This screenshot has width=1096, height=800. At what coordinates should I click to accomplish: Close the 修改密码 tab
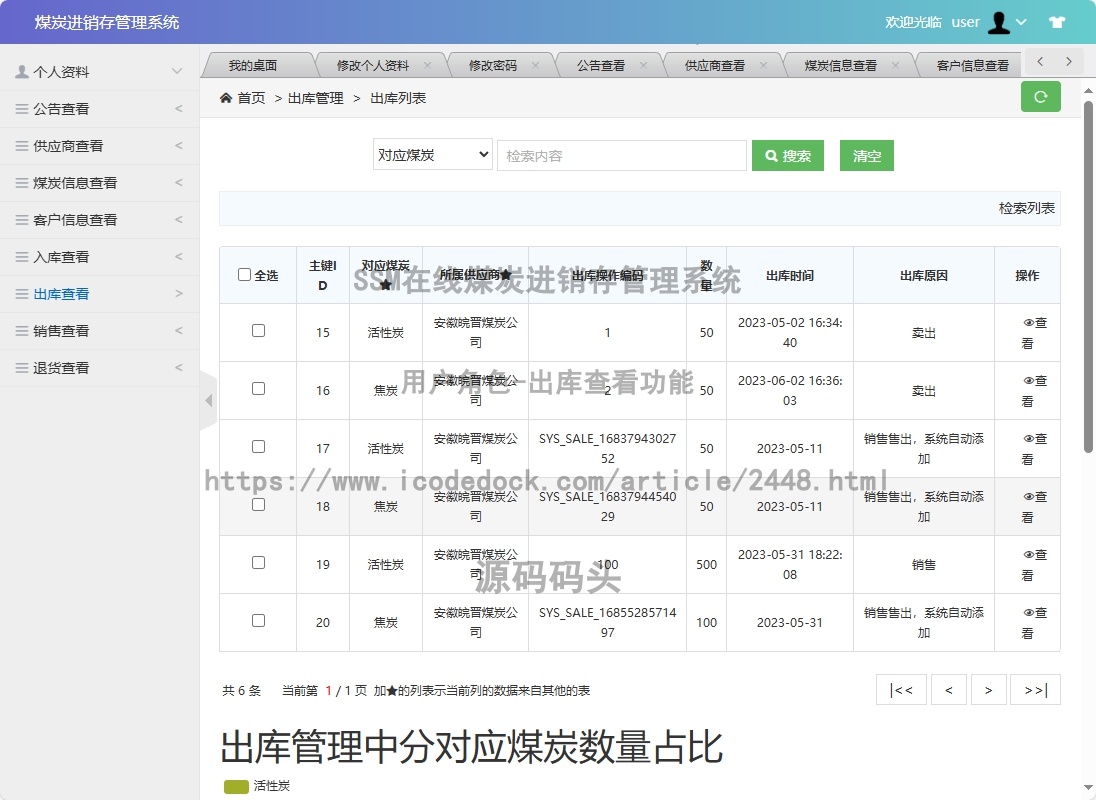(535, 65)
